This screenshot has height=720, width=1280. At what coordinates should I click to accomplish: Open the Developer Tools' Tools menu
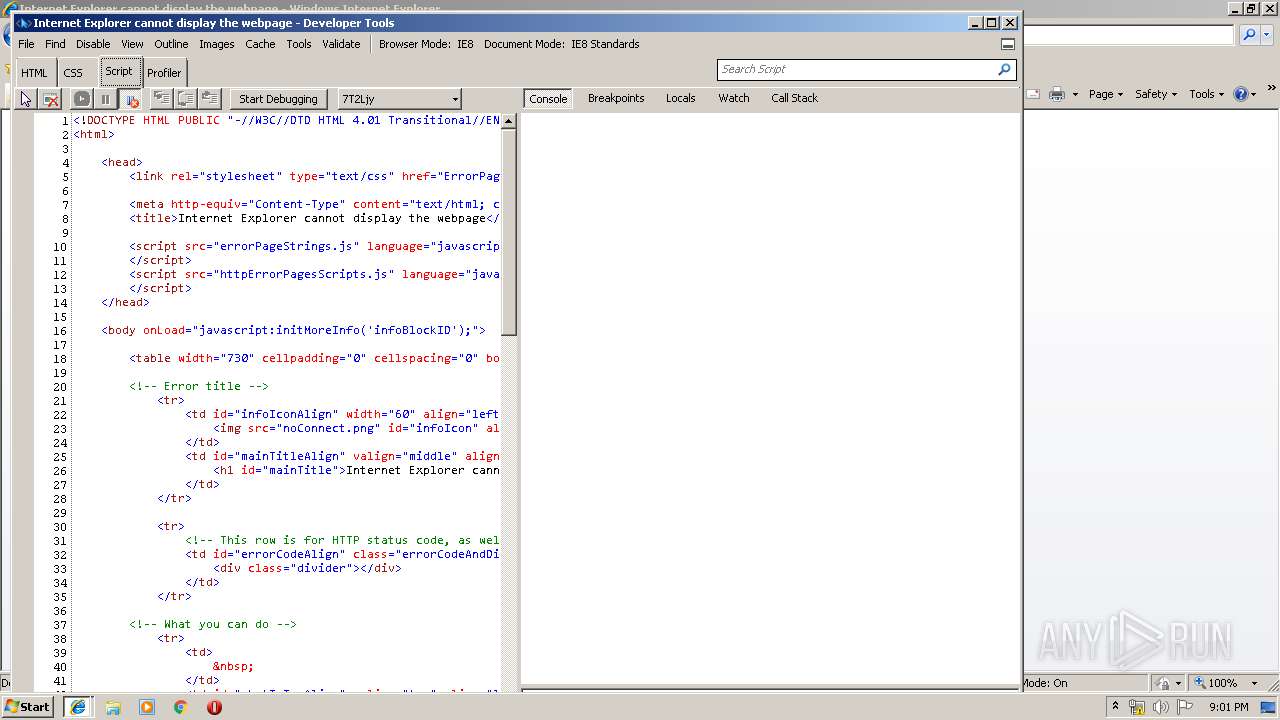[x=299, y=44]
